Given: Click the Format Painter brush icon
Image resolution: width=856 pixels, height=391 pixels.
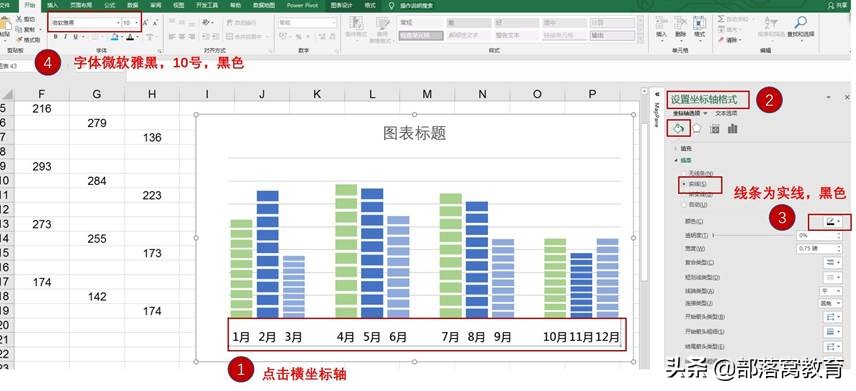Looking at the screenshot, I should coord(19,39).
